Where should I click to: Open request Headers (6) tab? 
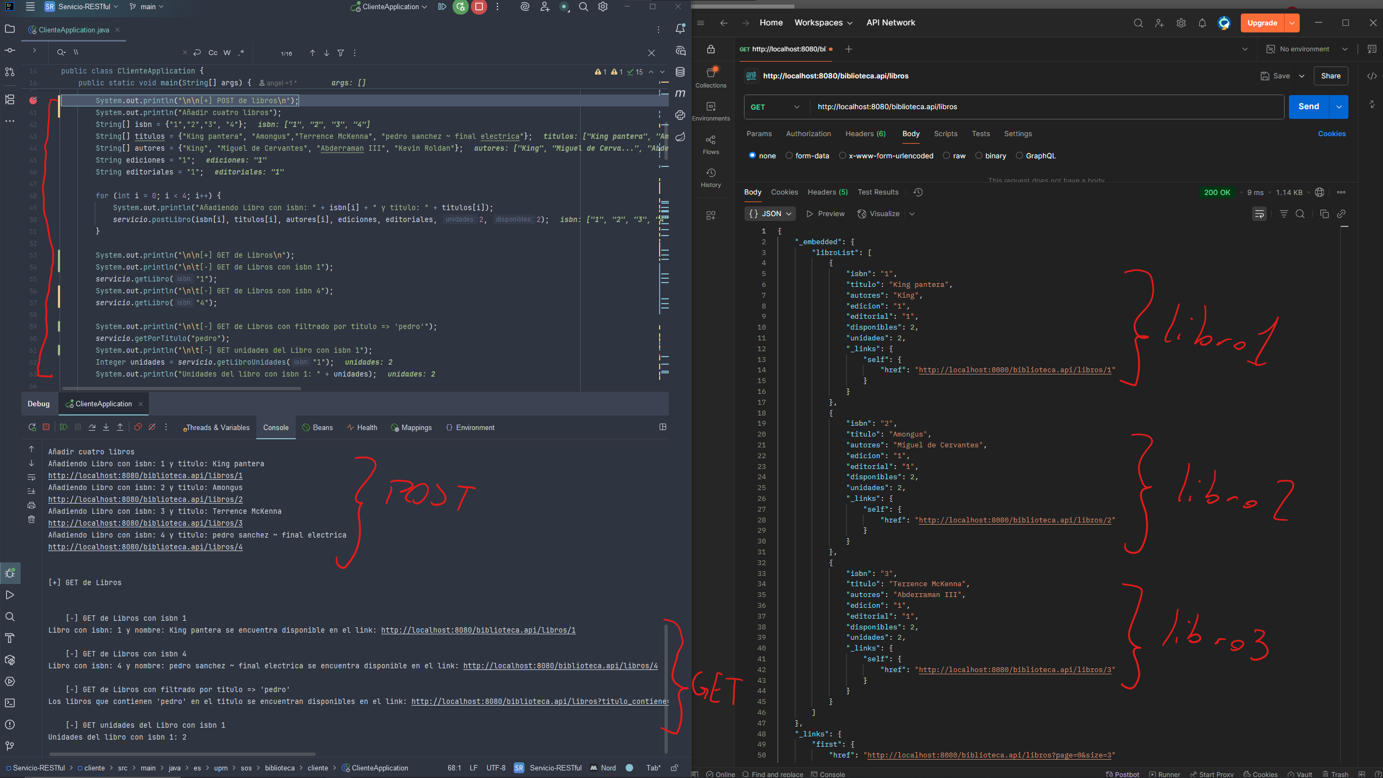pyautogui.click(x=865, y=134)
